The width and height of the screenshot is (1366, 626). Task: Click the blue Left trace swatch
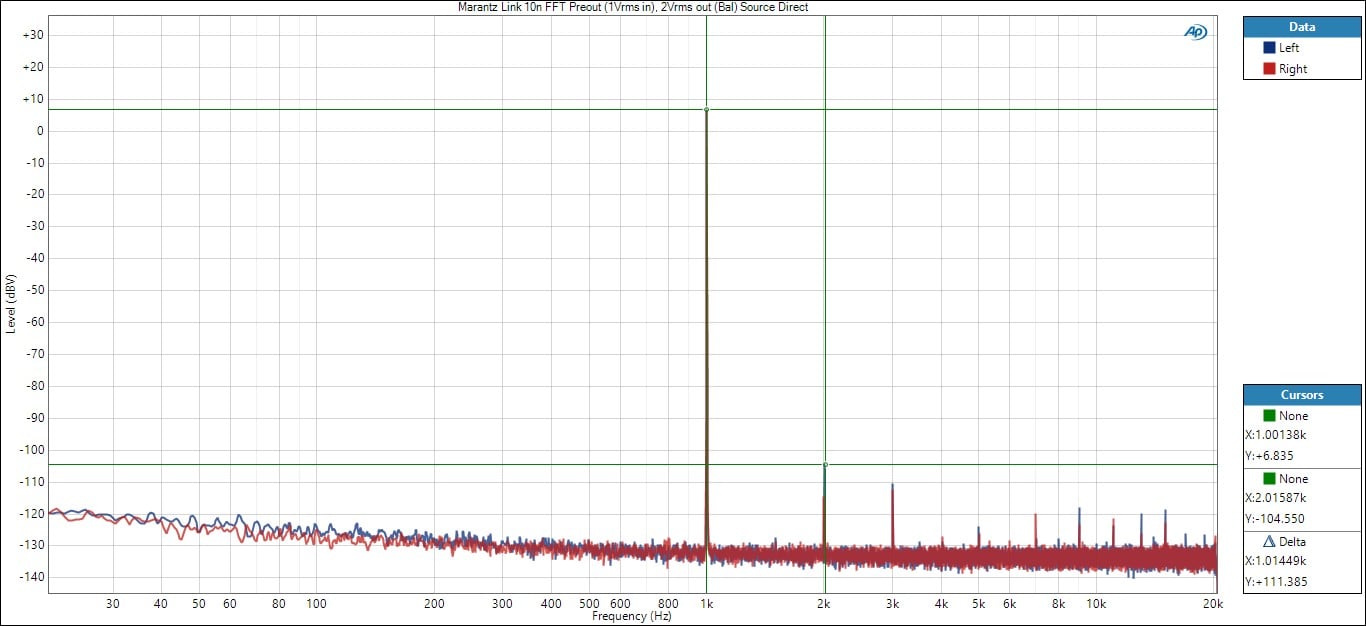click(1268, 48)
